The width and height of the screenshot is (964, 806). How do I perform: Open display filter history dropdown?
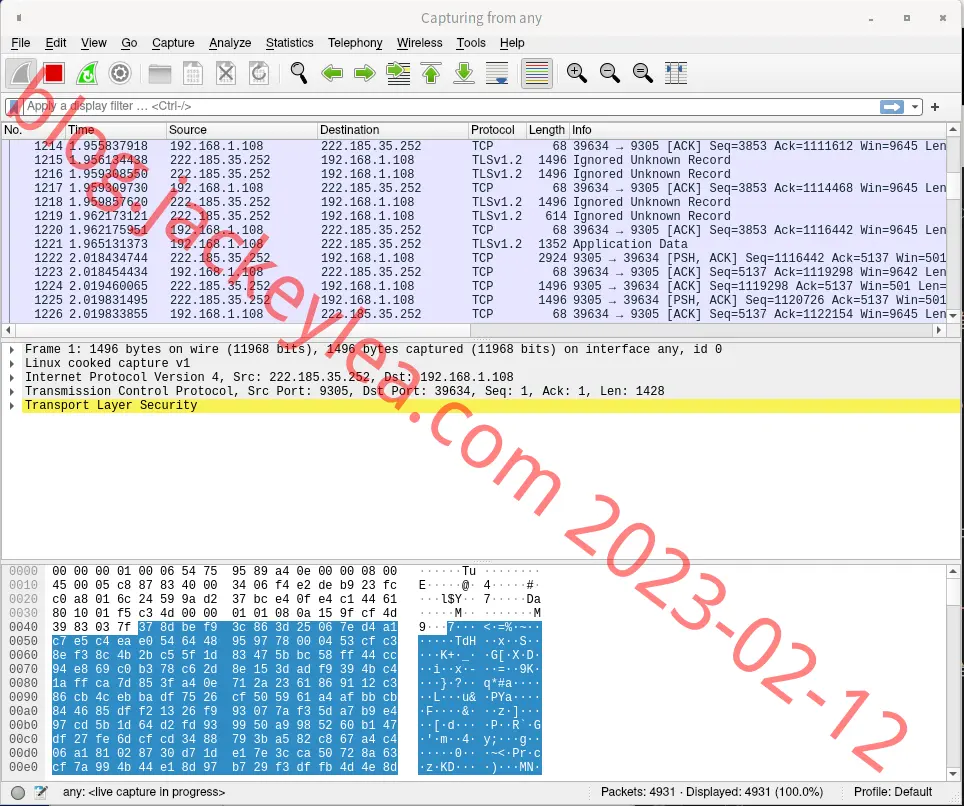coord(915,107)
